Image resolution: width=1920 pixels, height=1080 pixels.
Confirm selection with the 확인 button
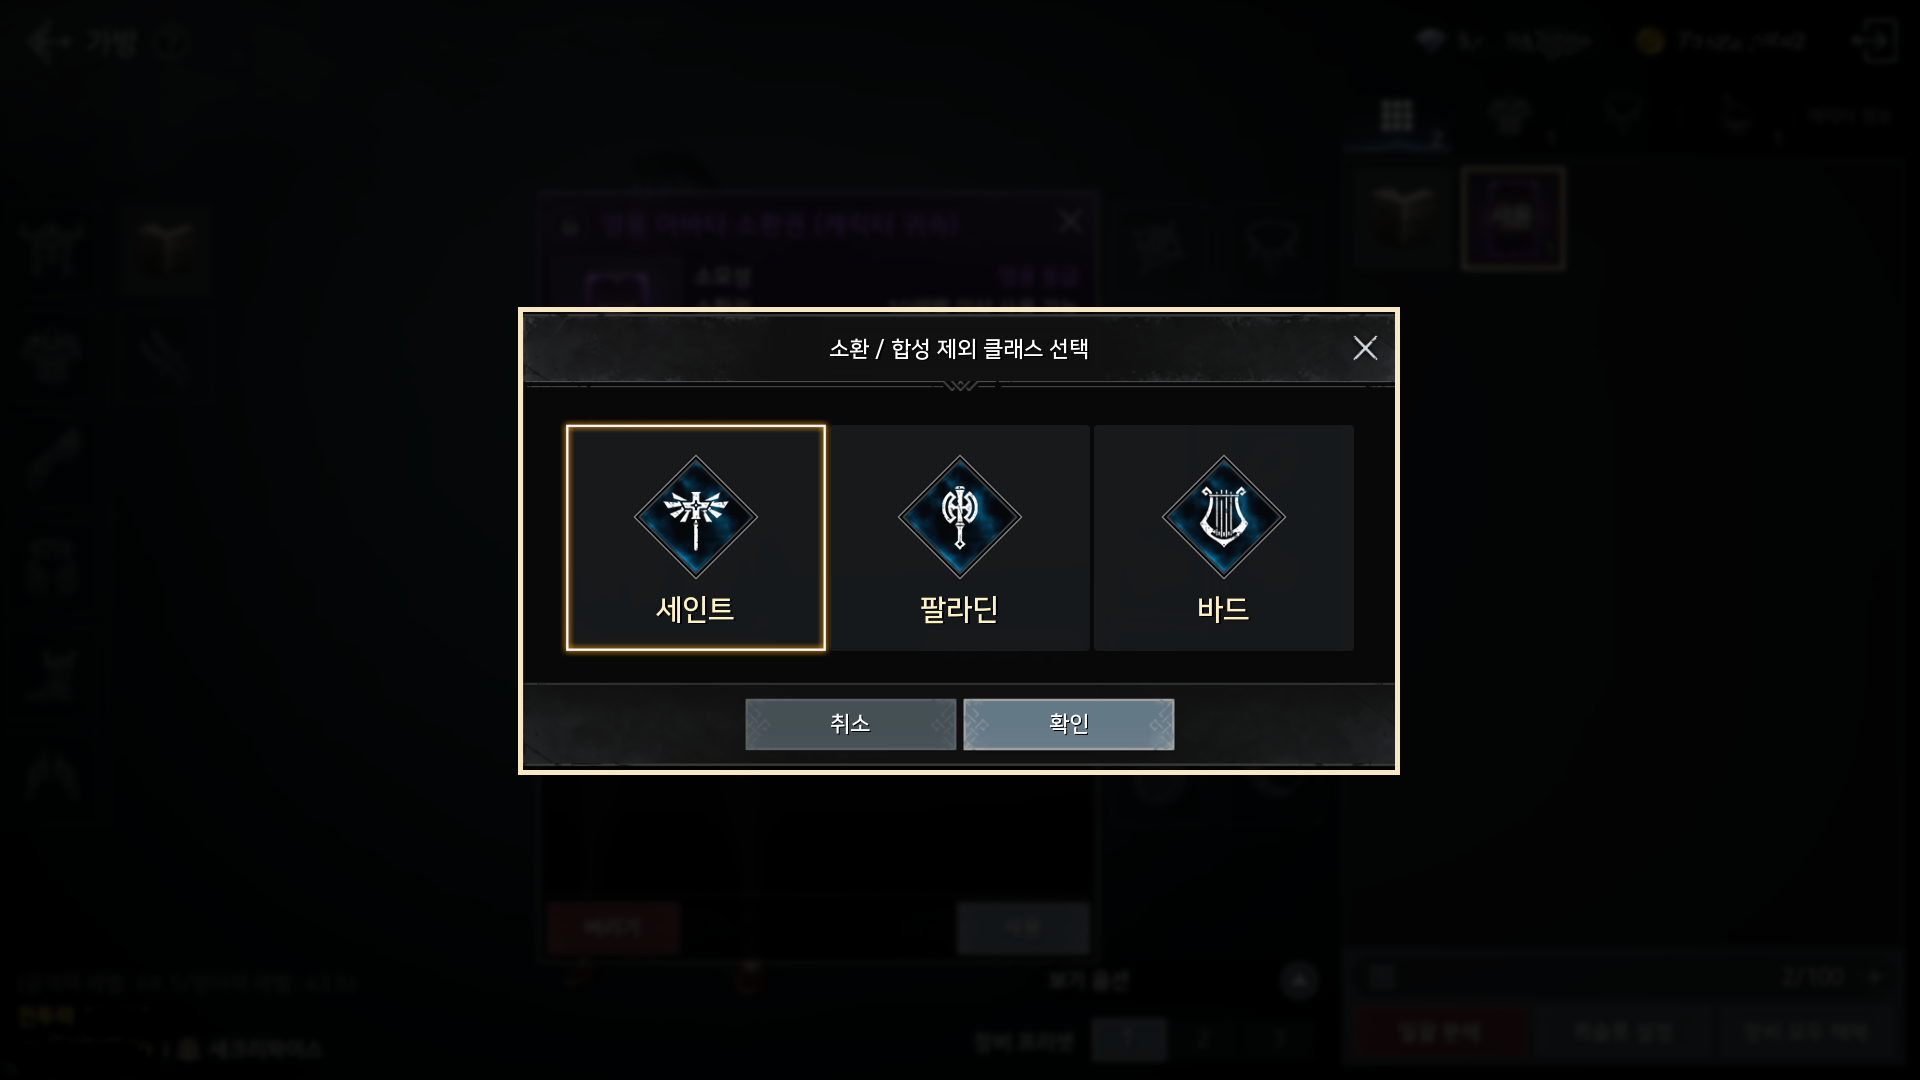coord(1068,724)
